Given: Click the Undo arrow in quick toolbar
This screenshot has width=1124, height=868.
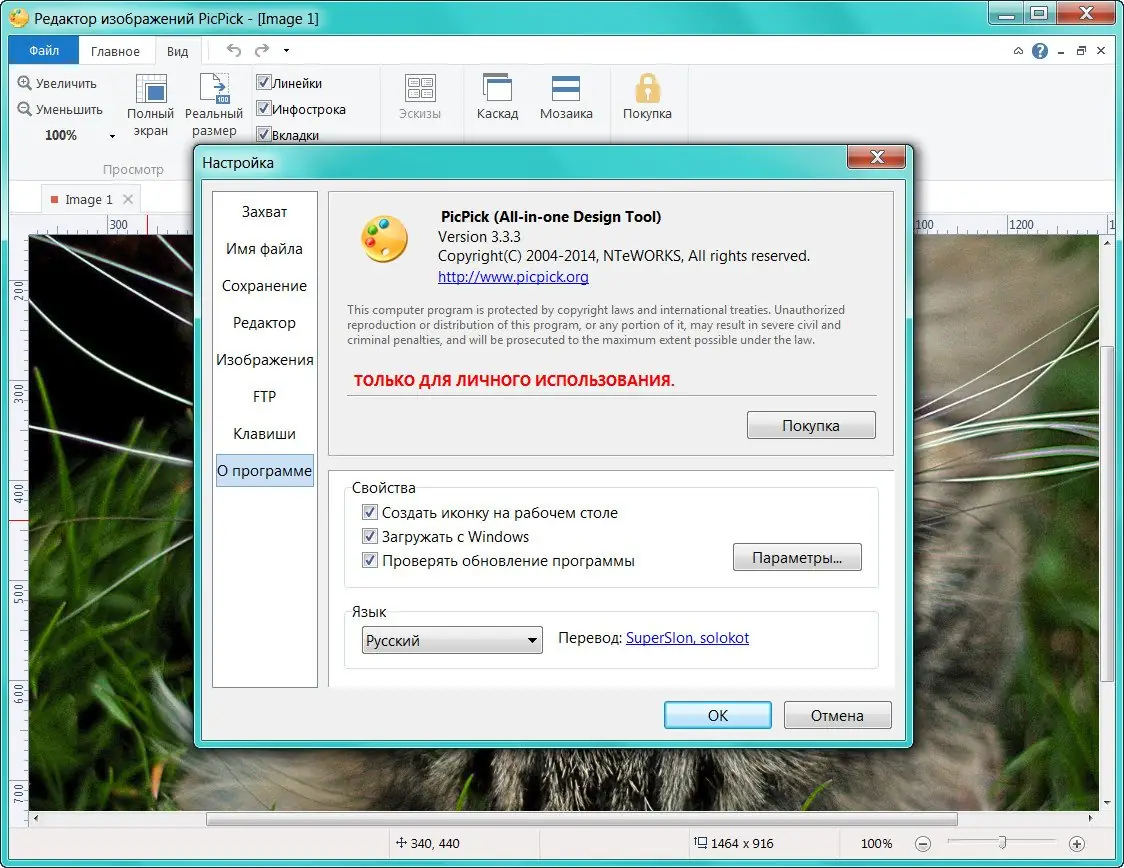Looking at the screenshot, I should coord(234,50).
